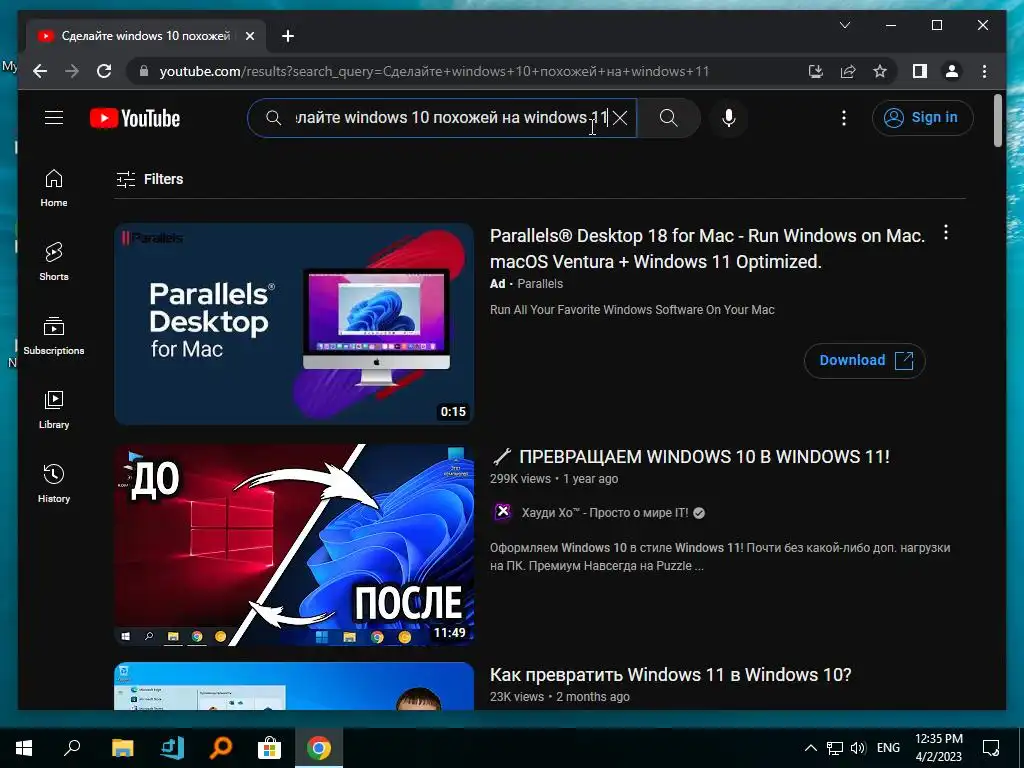The width and height of the screenshot is (1024, 768).
Task: Open YouTube settings three-dot menu
Action: (844, 118)
